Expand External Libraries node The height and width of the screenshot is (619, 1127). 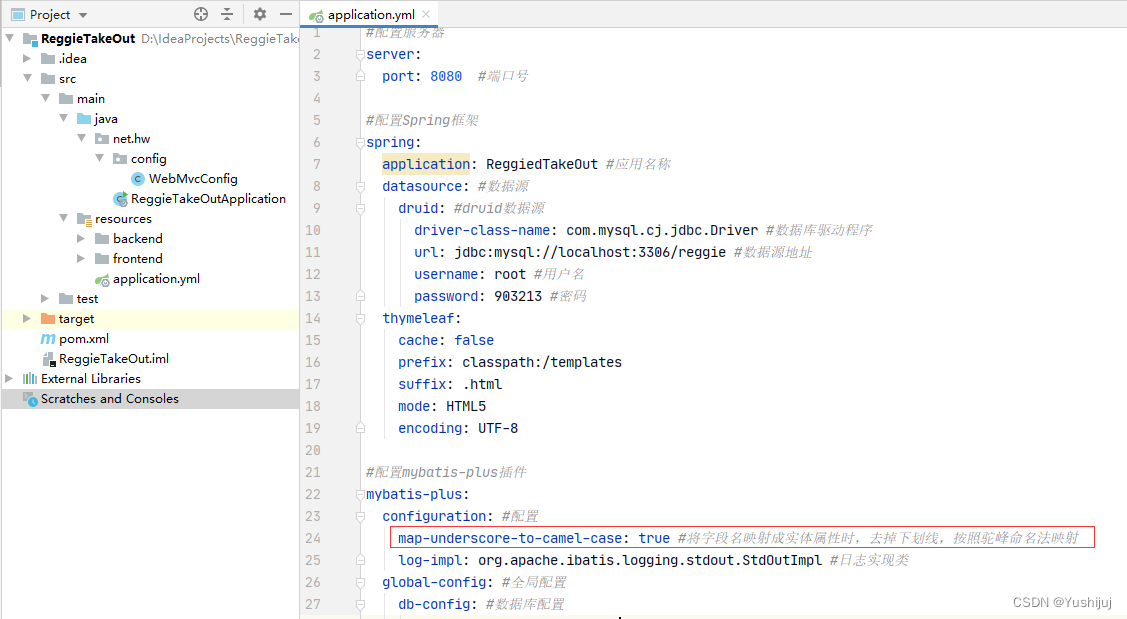point(9,378)
